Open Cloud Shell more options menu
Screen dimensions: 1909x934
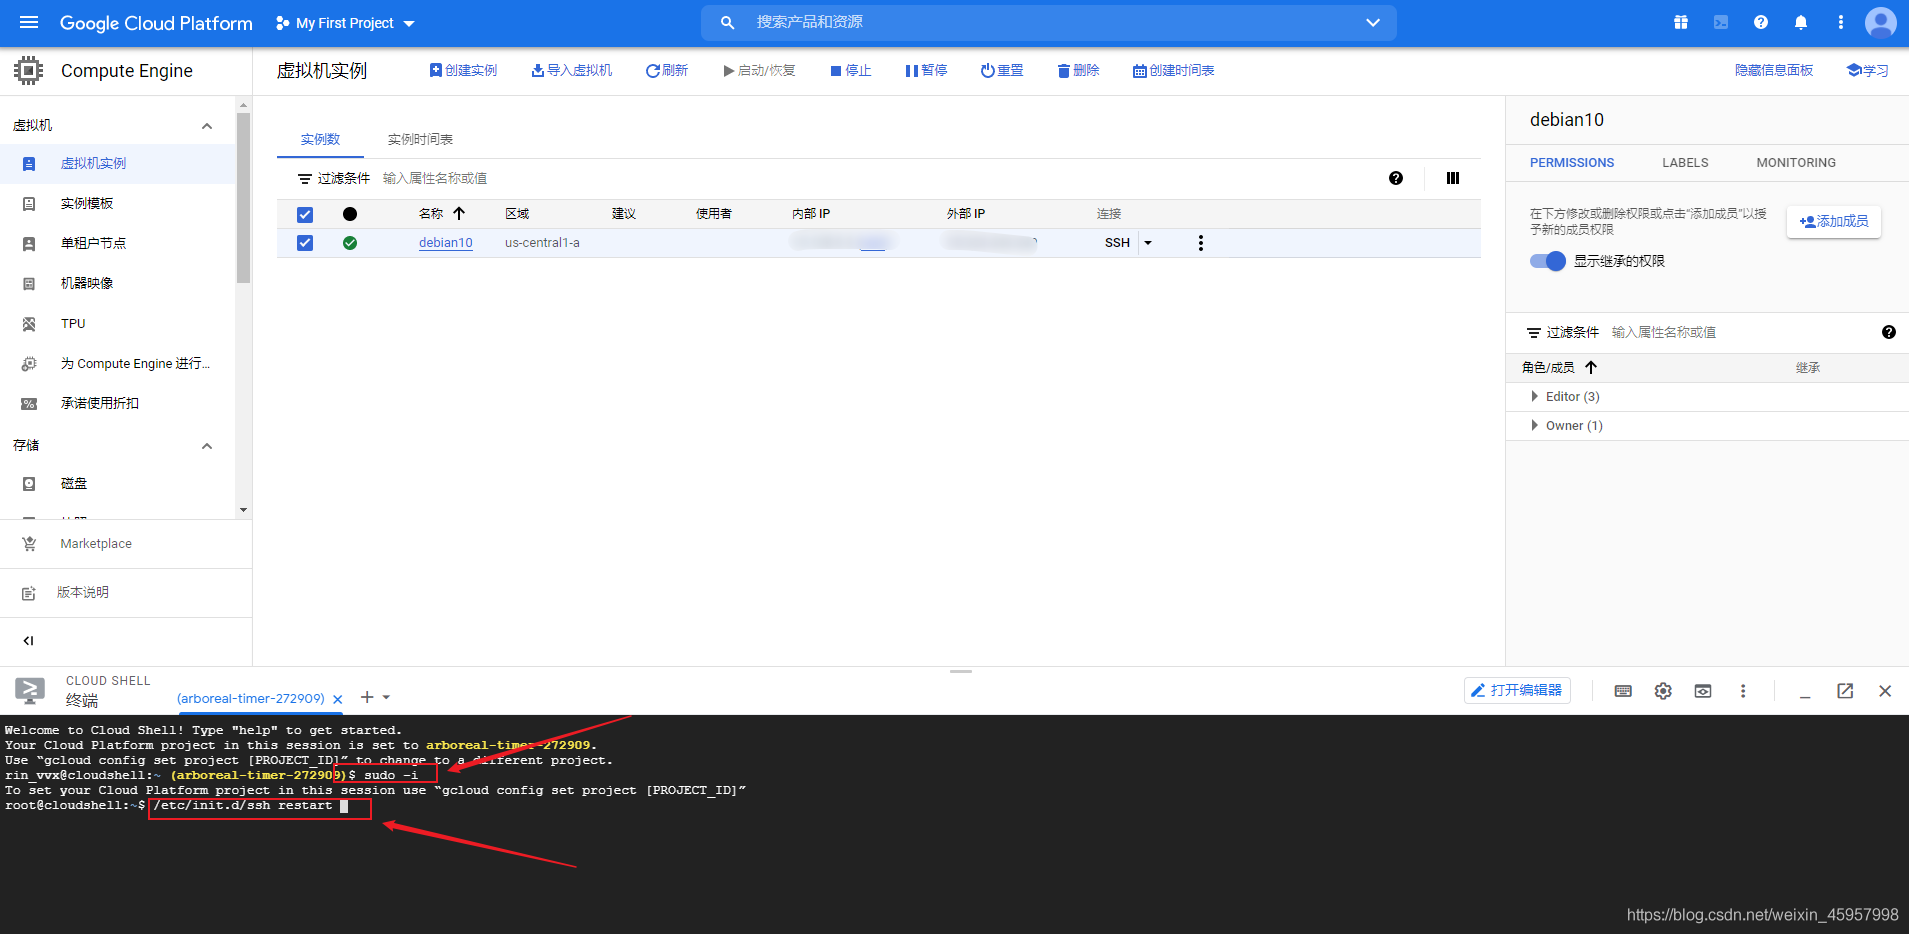1743,691
